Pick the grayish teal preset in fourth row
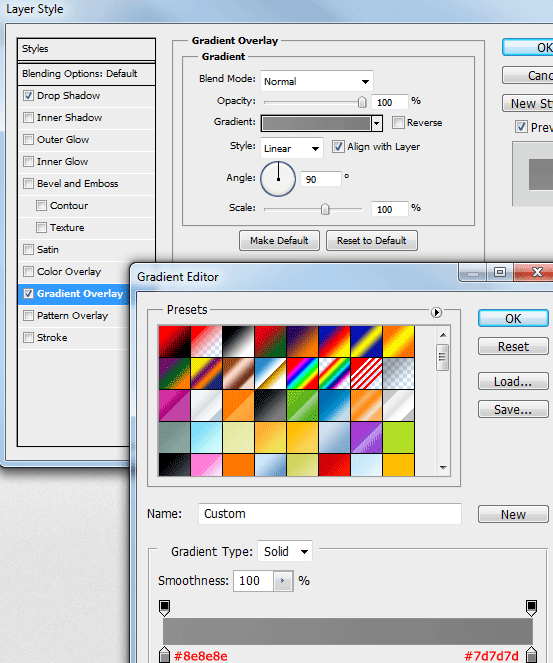The width and height of the screenshot is (553, 663). coord(175,437)
